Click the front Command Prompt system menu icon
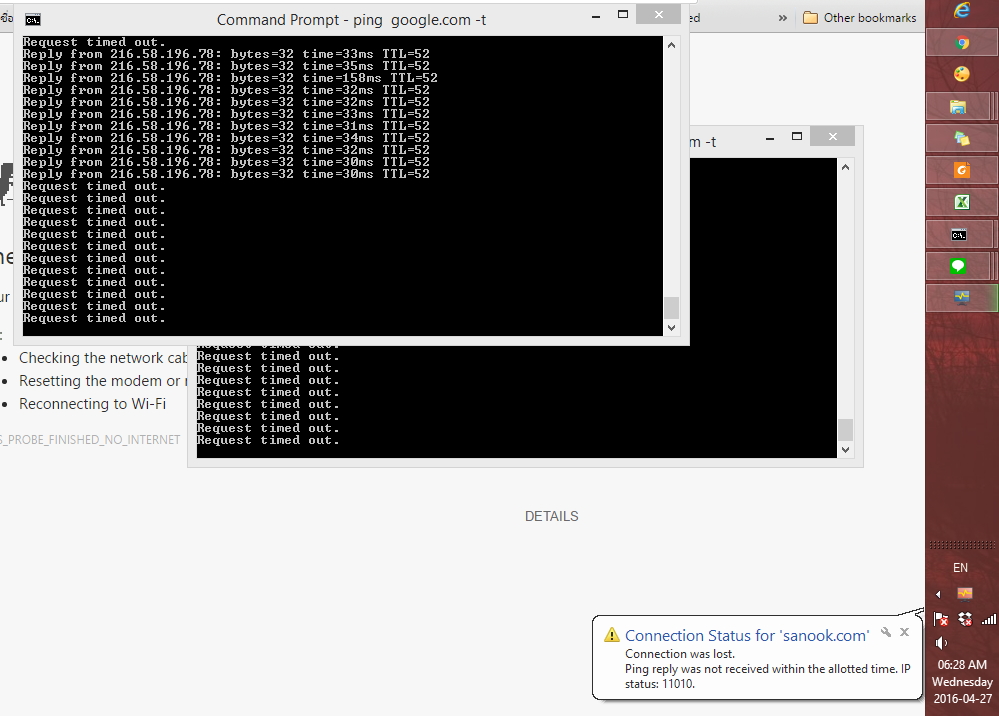Viewport: 999px width, 716px height. (x=32, y=20)
